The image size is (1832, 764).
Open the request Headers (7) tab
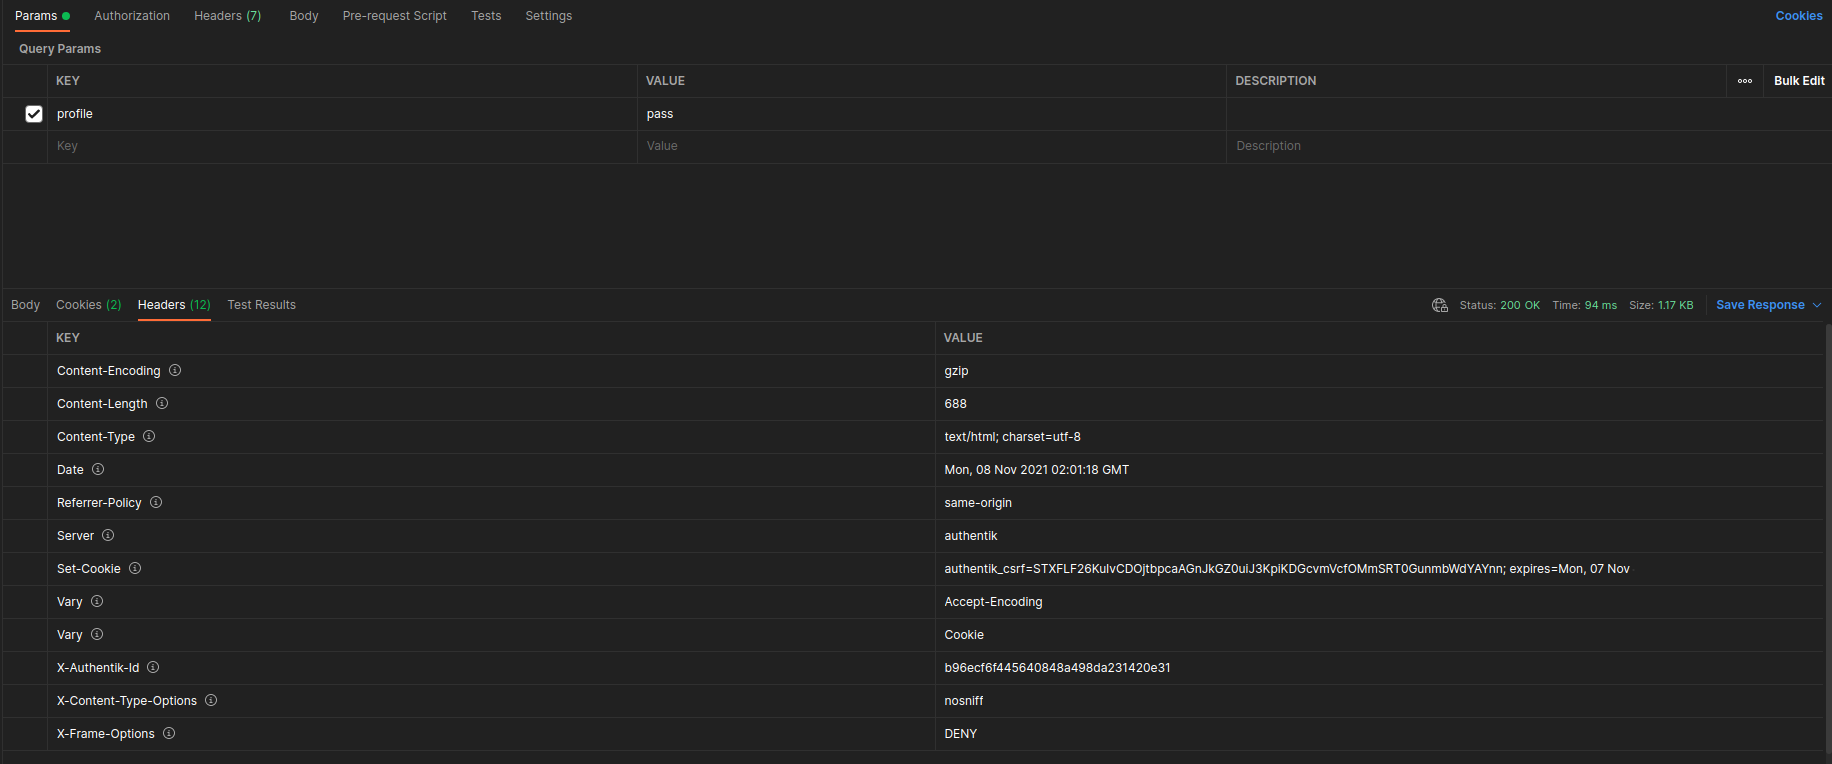(x=228, y=16)
